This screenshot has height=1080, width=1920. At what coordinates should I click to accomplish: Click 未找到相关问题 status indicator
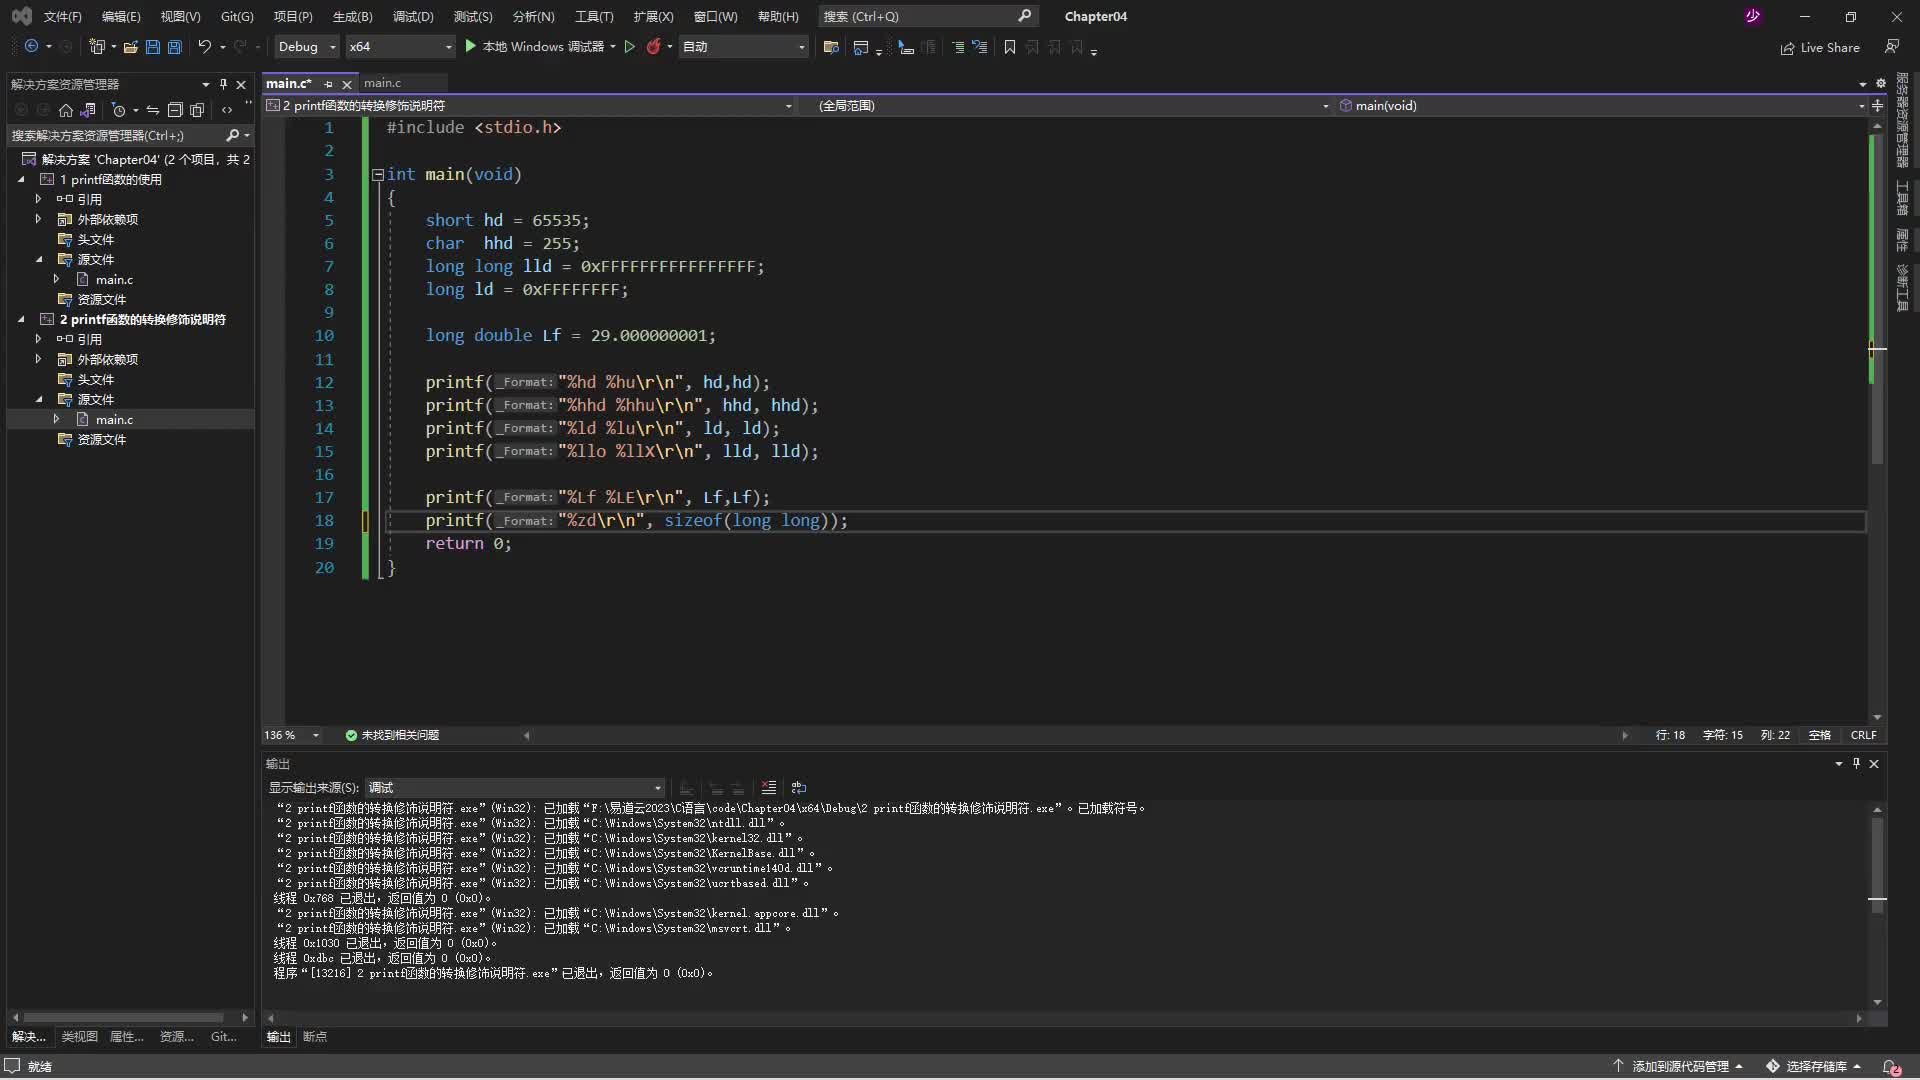[x=392, y=735]
